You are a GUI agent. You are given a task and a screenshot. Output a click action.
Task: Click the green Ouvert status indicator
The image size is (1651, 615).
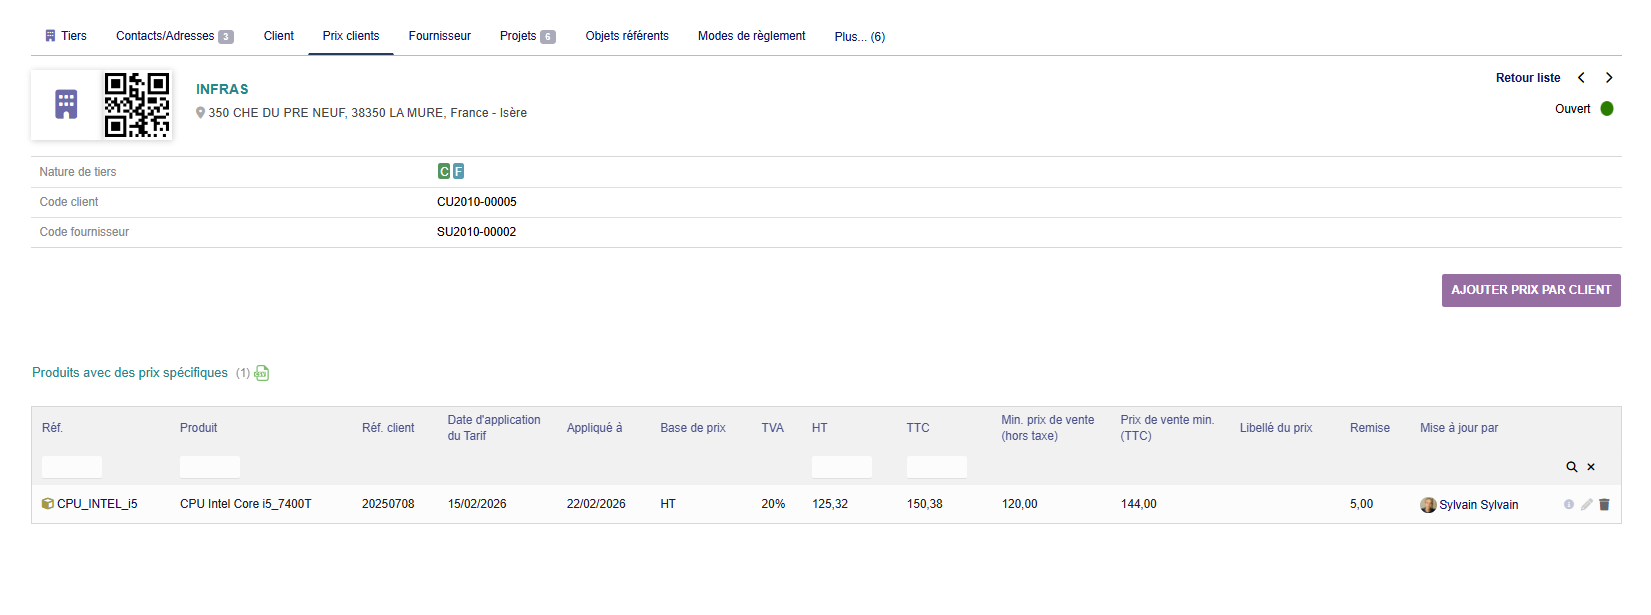(x=1606, y=109)
